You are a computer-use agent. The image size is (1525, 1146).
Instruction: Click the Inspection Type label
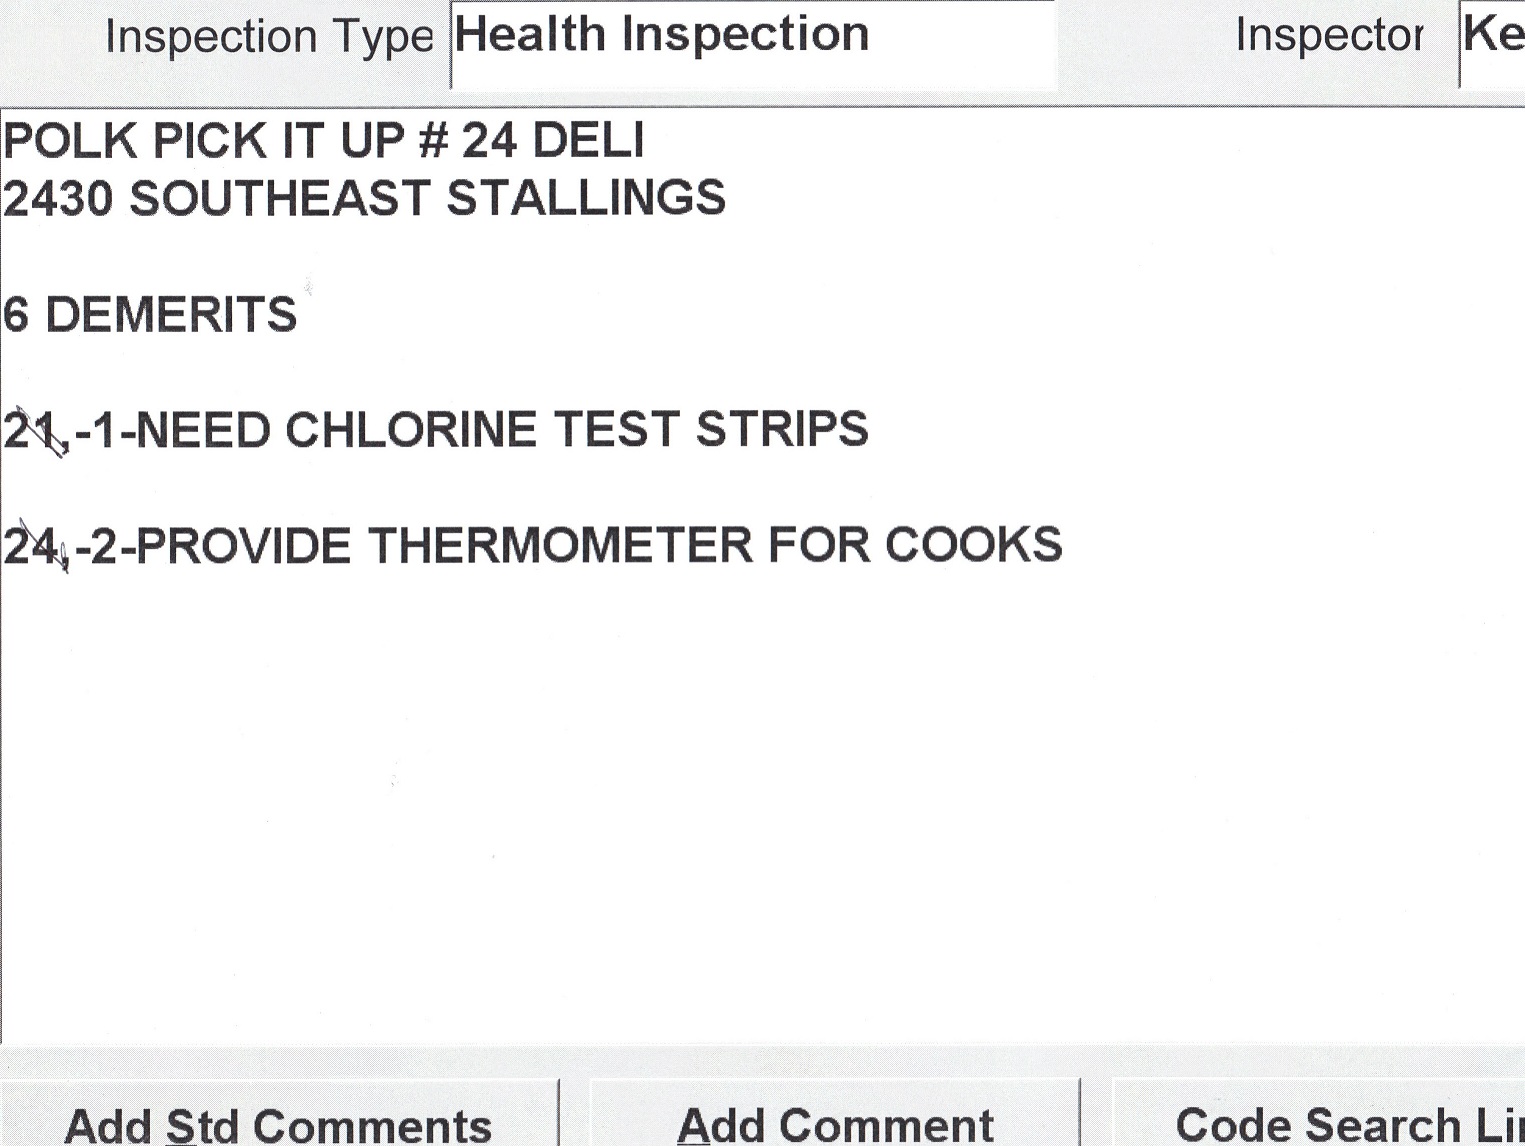pos(269,38)
